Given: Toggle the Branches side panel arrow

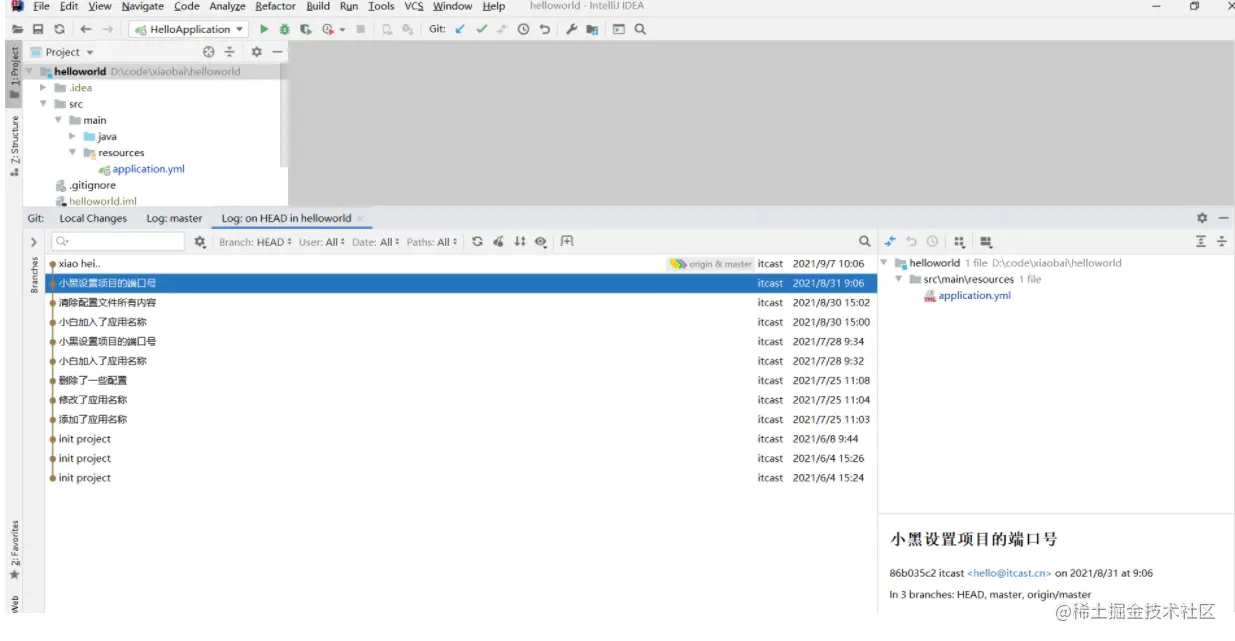Looking at the screenshot, I should 33,242.
